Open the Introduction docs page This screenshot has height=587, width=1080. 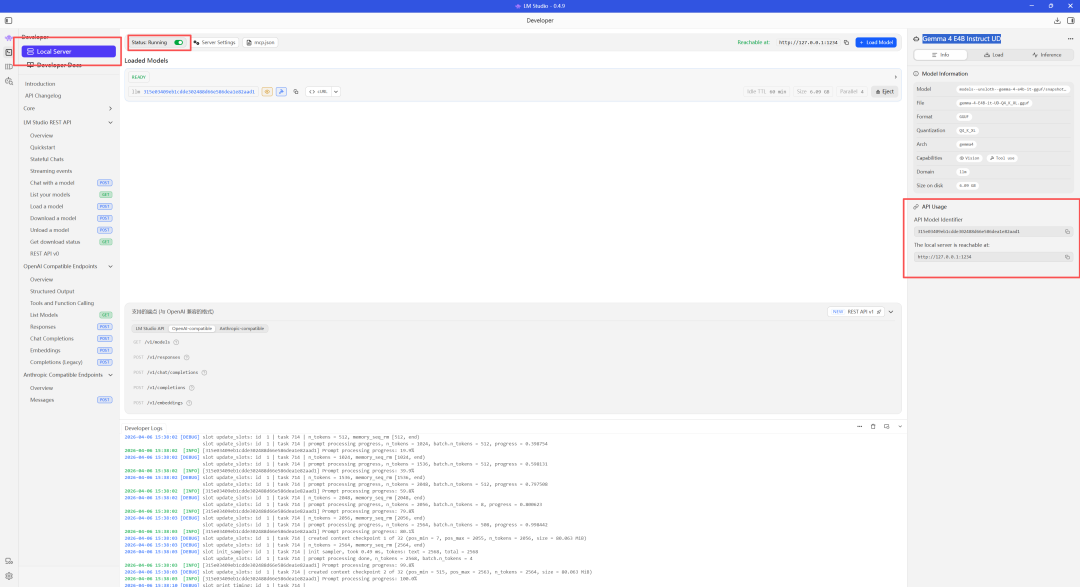(40, 84)
